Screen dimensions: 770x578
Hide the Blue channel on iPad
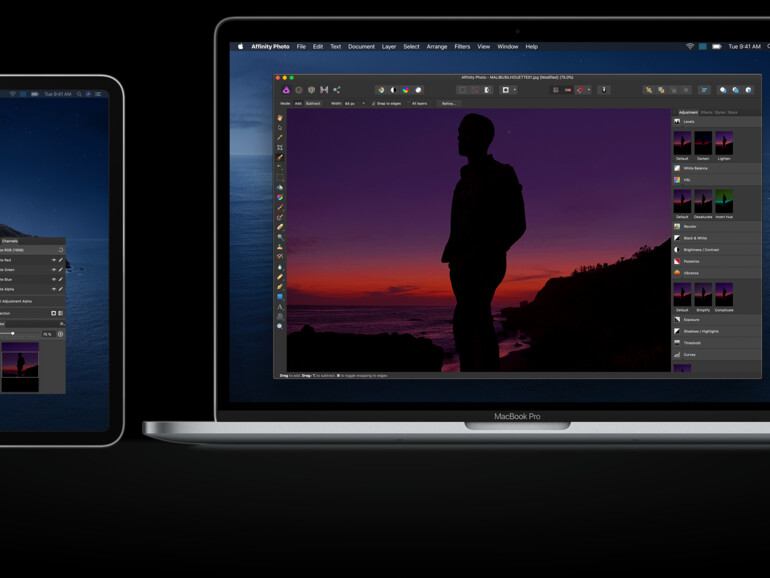pyautogui.click(x=54, y=279)
